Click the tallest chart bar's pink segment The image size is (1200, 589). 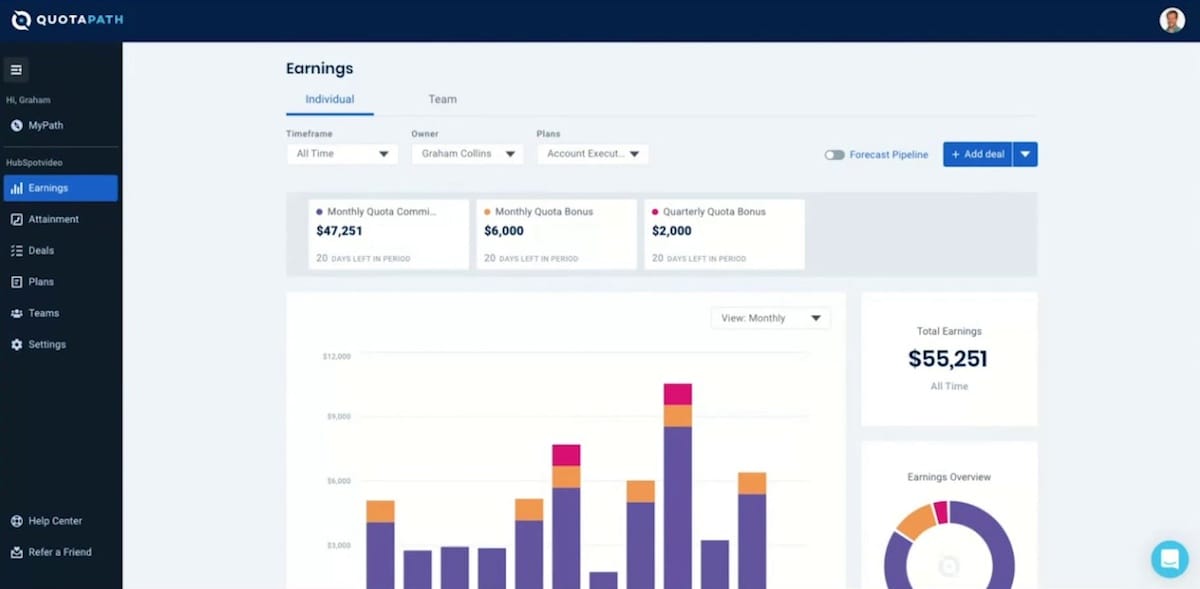pyautogui.click(x=678, y=394)
